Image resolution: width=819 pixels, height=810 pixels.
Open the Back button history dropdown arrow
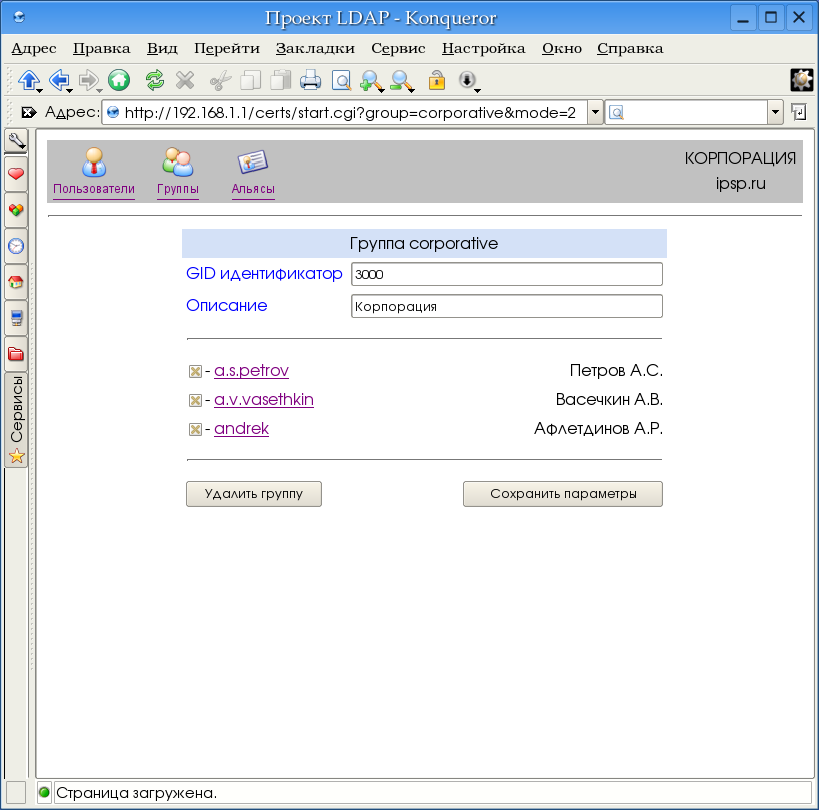click(x=71, y=89)
